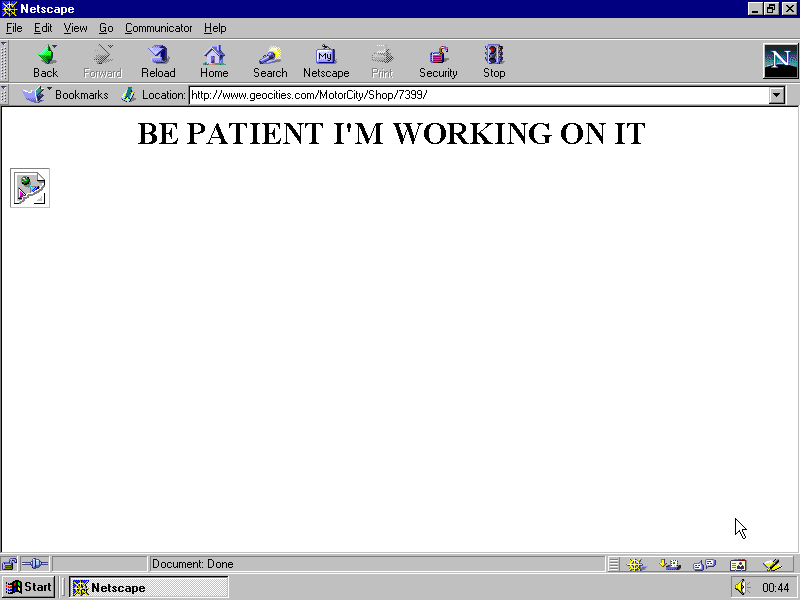Open the Bookmarks dropdown
Image resolution: width=800 pixels, height=600 pixels.
pos(72,94)
